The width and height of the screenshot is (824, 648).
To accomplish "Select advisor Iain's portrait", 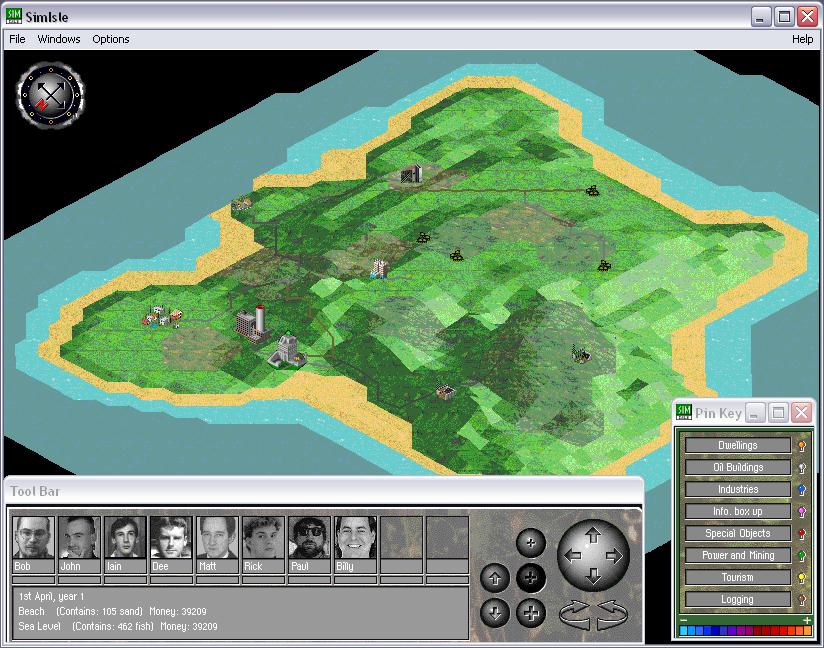I will pyautogui.click(x=125, y=538).
